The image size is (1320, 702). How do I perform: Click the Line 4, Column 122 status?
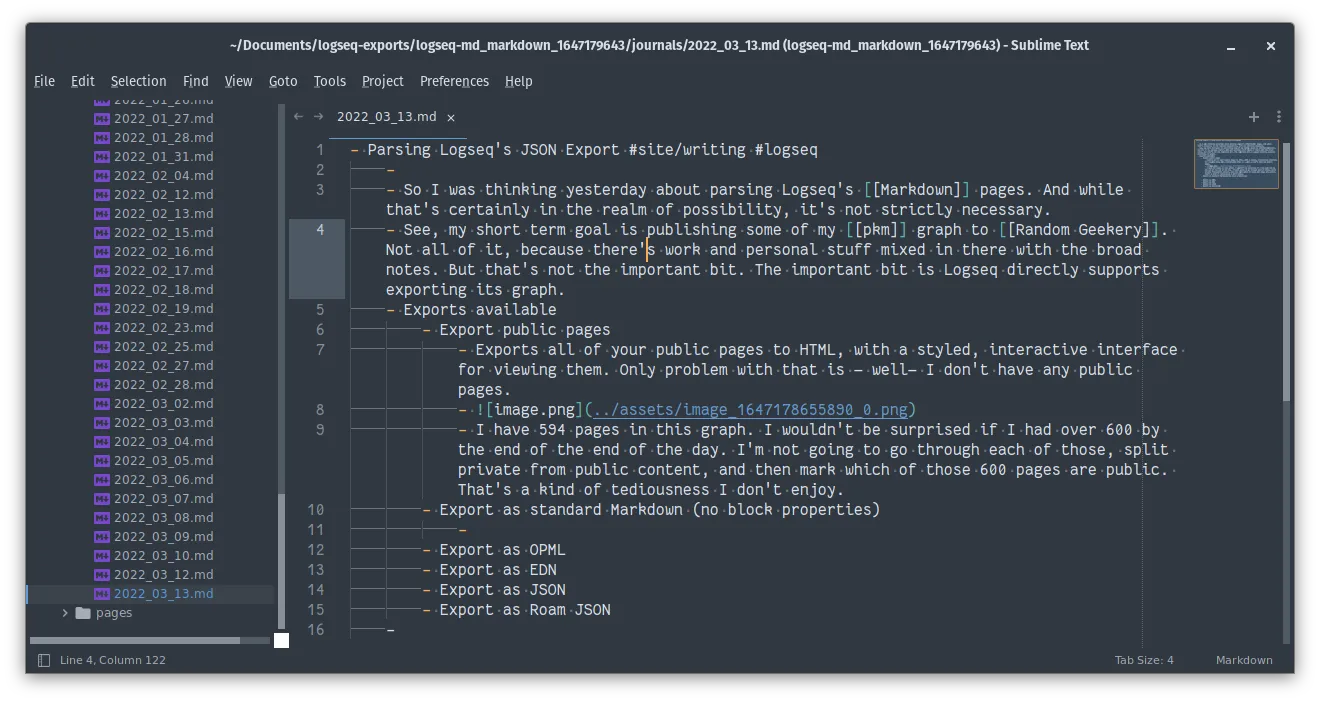coord(113,660)
